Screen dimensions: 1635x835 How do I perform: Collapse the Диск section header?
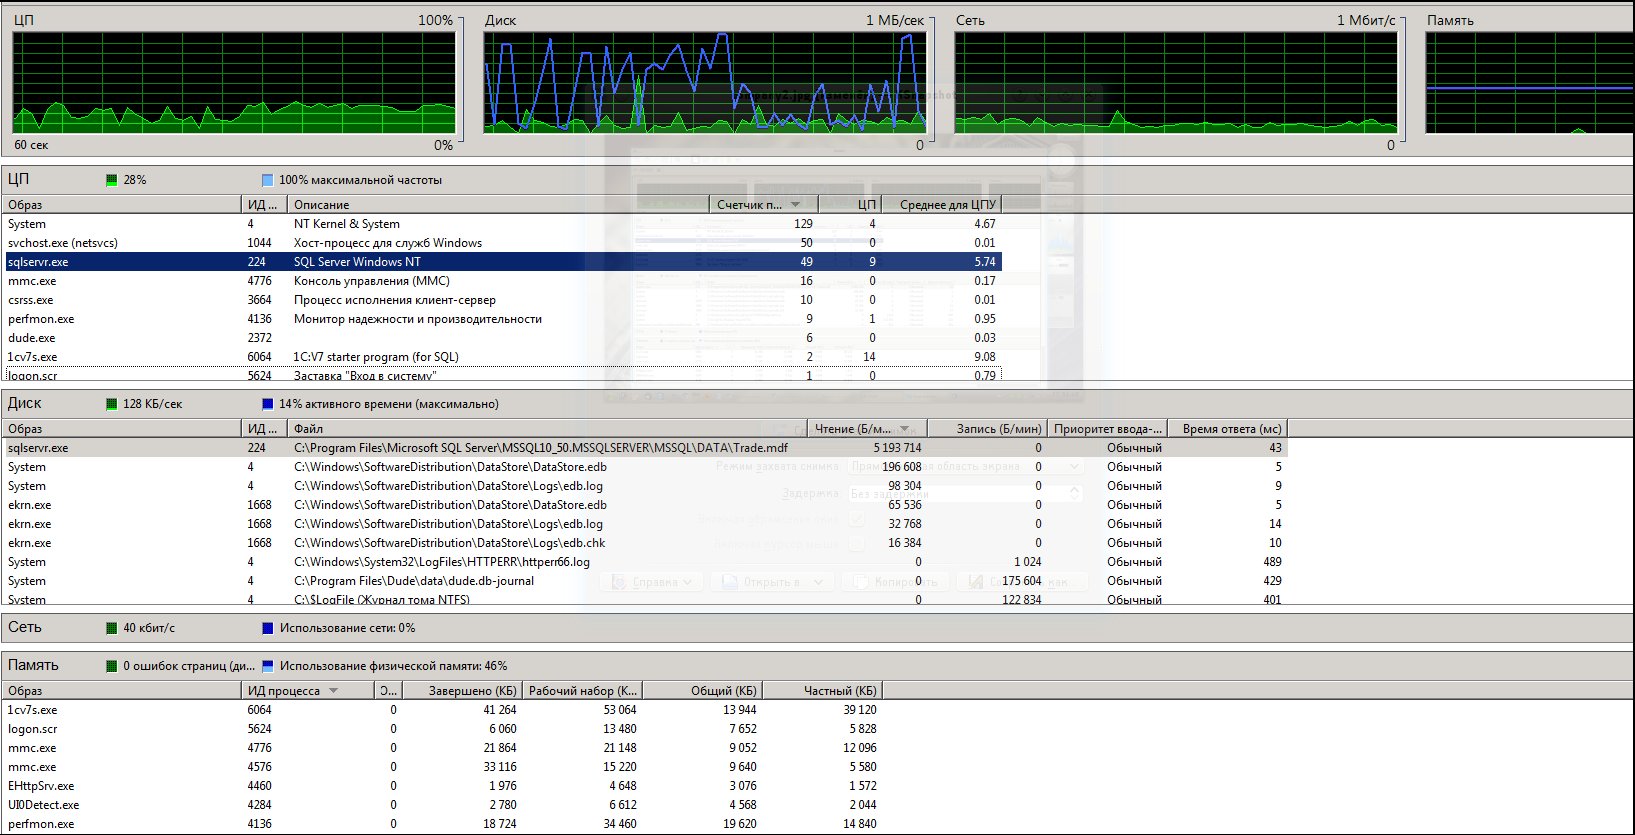pos(817,404)
